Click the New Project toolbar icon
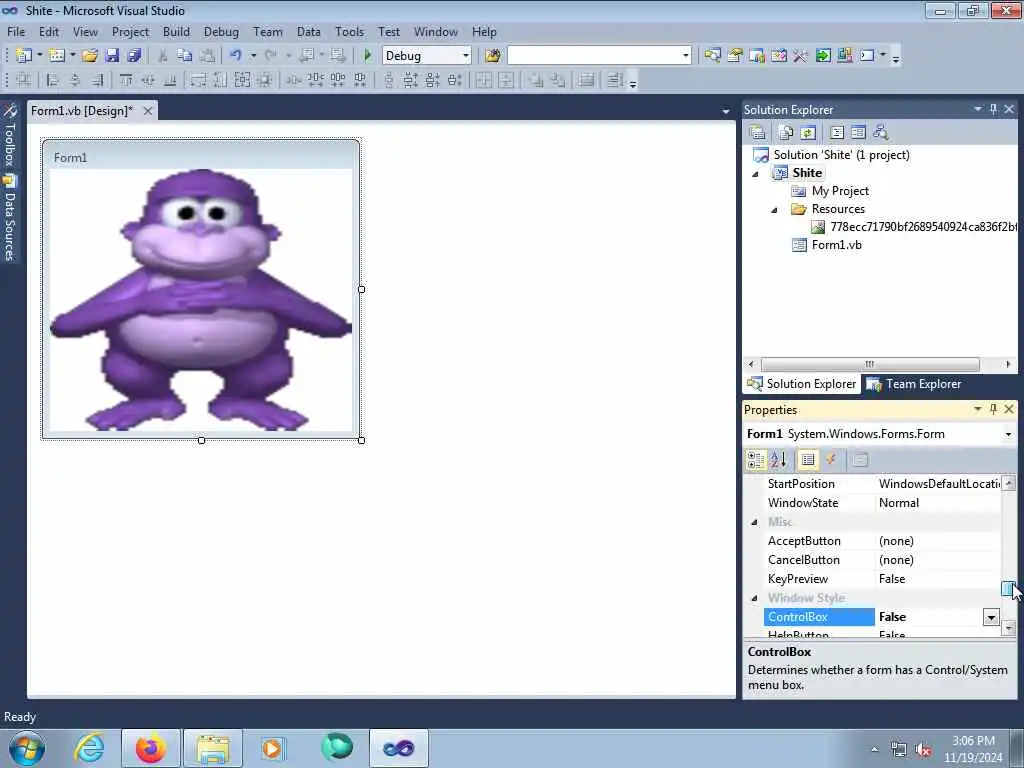The height and width of the screenshot is (768, 1024). pyautogui.click(x=24, y=56)
